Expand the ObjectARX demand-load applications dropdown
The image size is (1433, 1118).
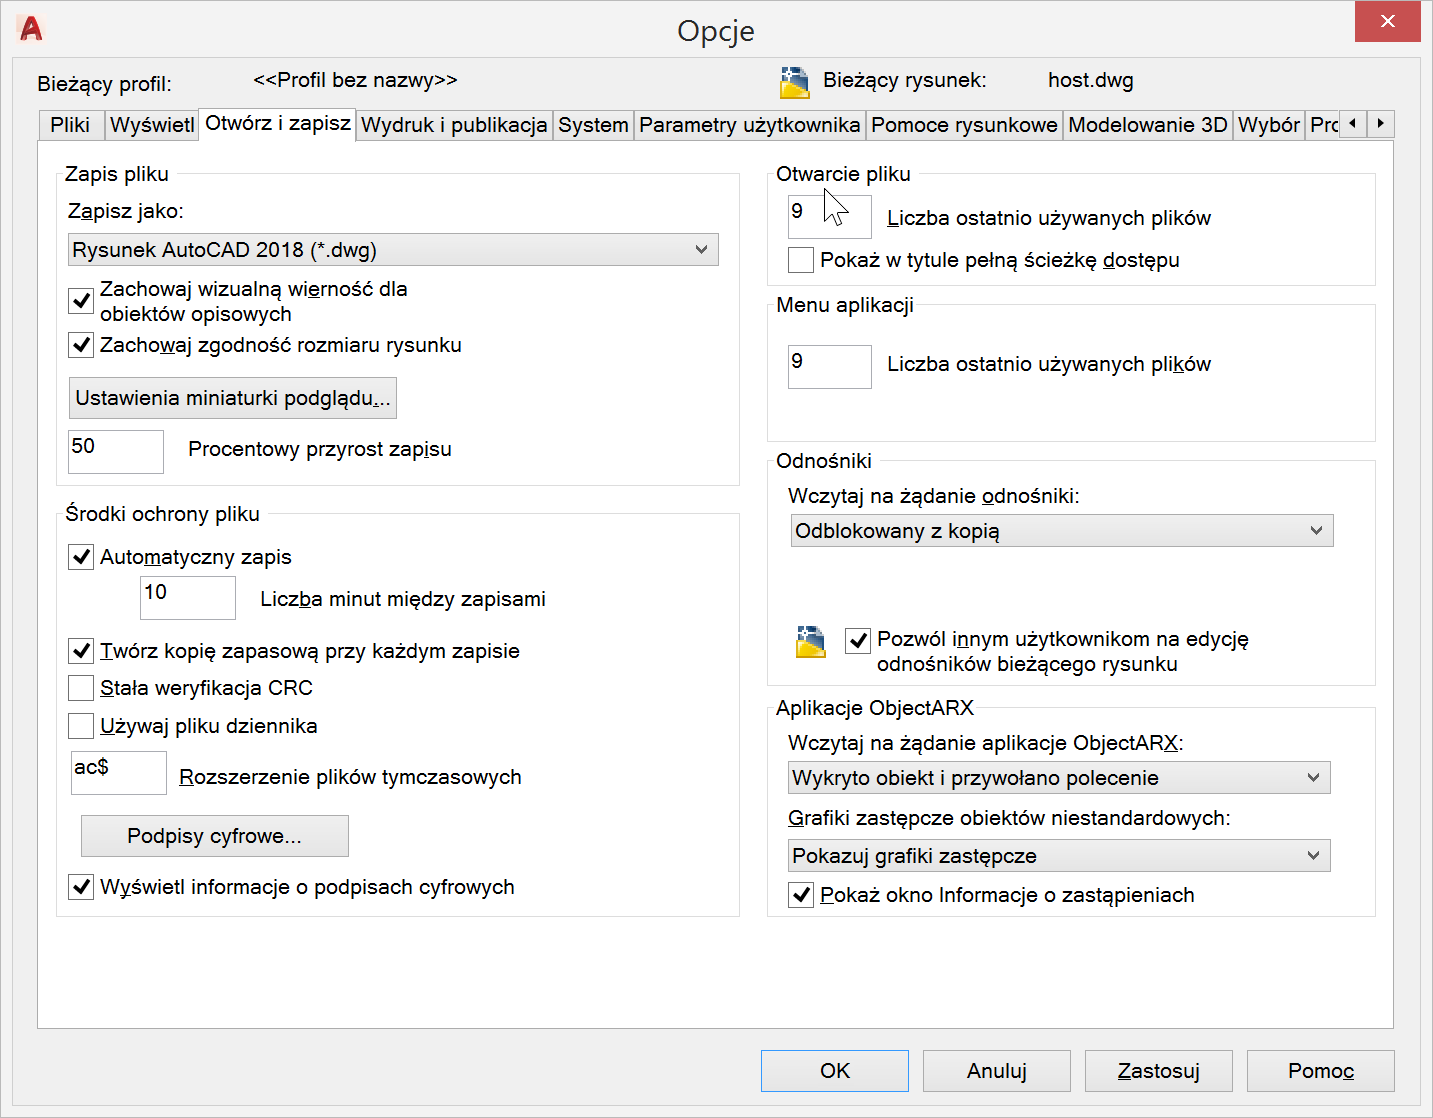(1059, 778)
